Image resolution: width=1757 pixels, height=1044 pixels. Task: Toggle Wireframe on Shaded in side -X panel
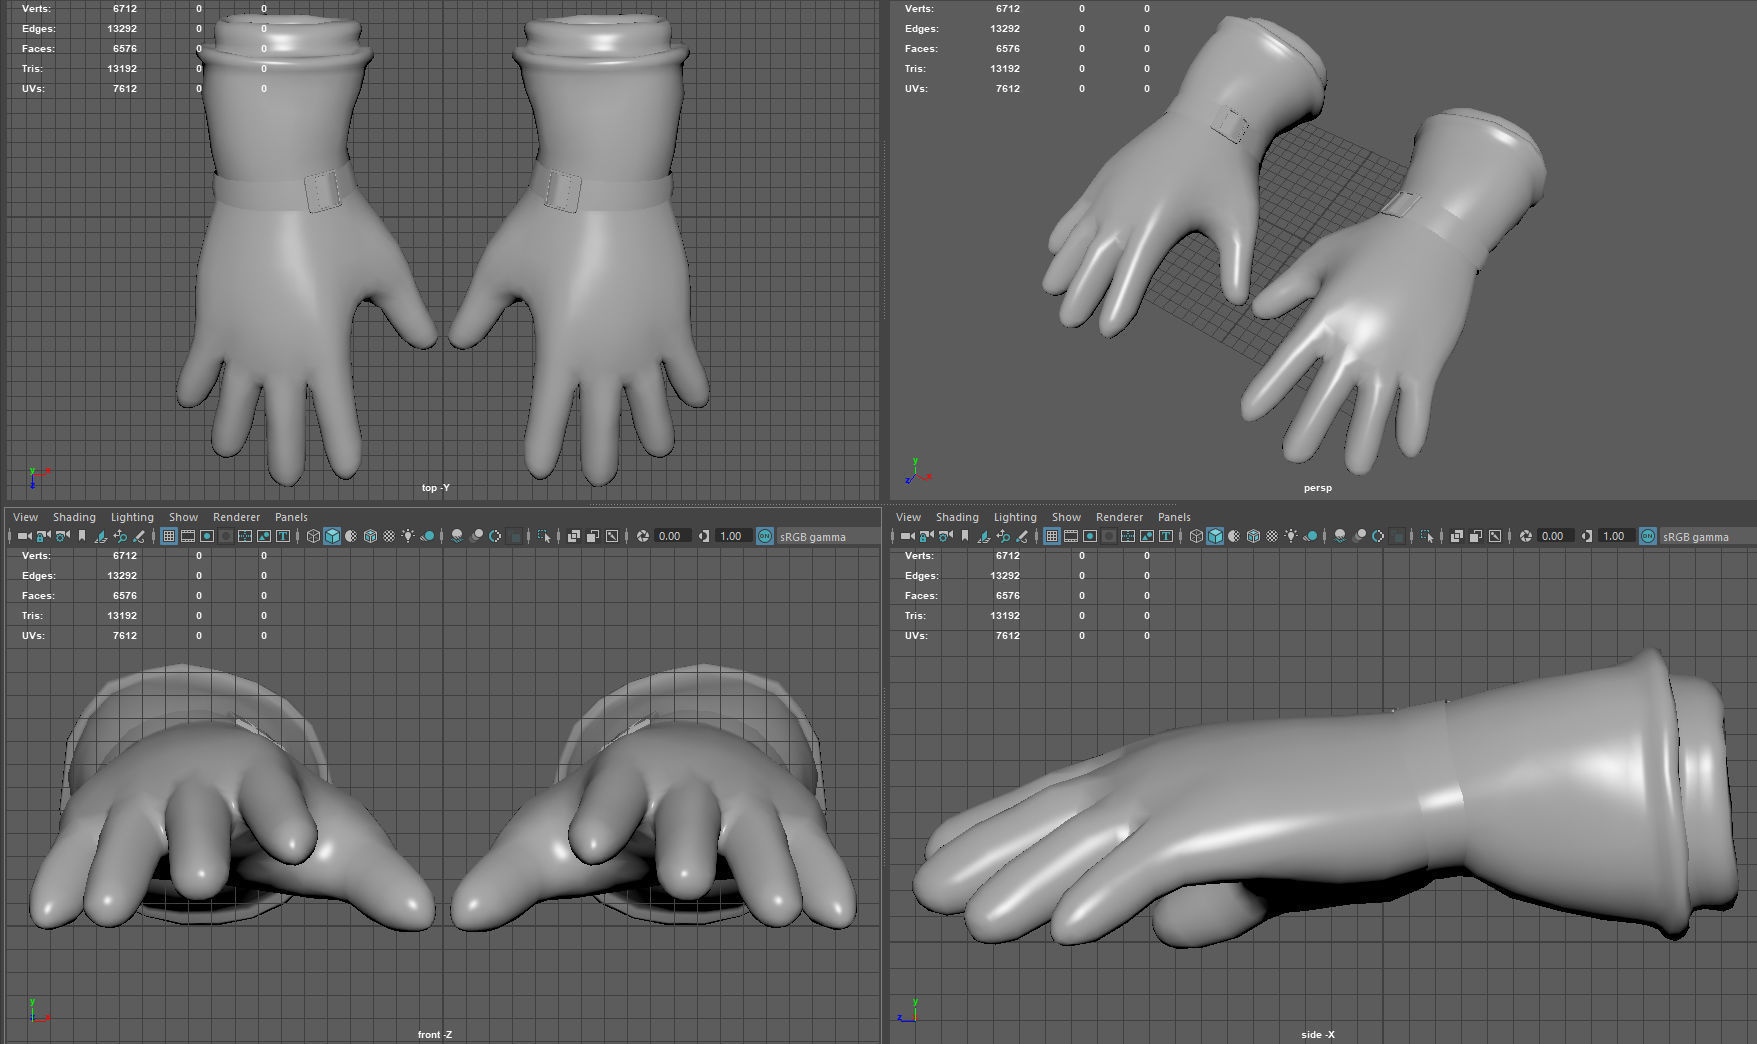pos(1253,536)
